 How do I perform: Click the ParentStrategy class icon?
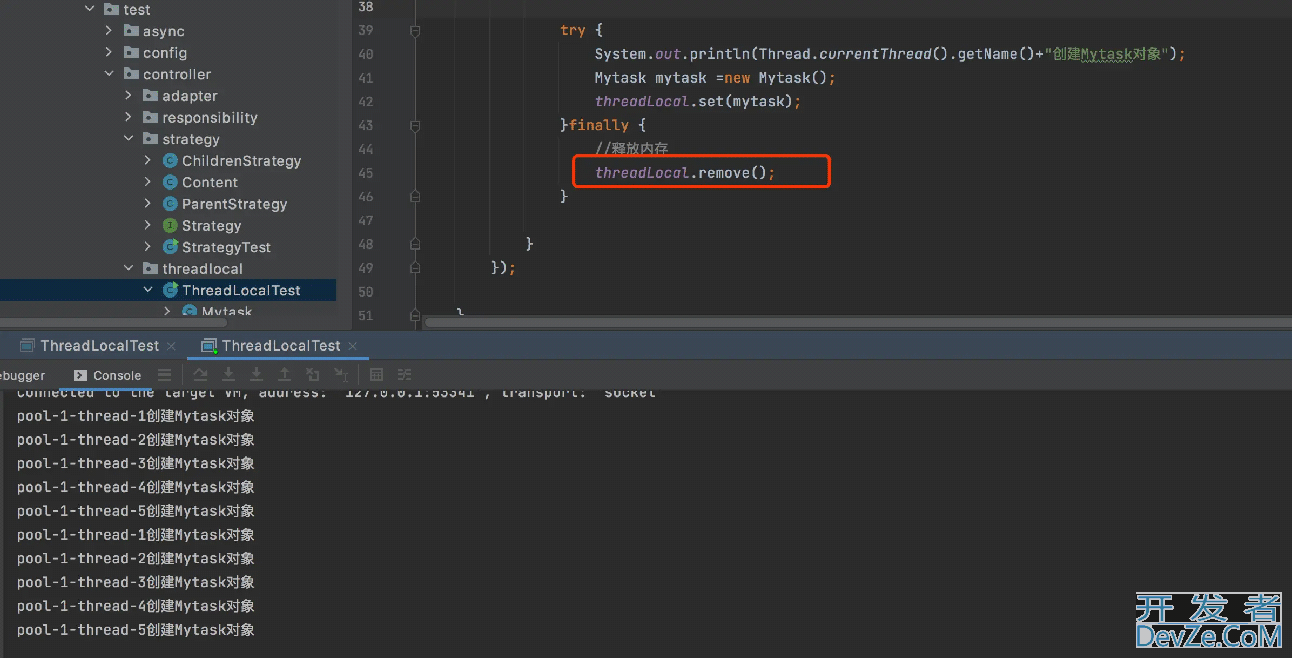170,204
